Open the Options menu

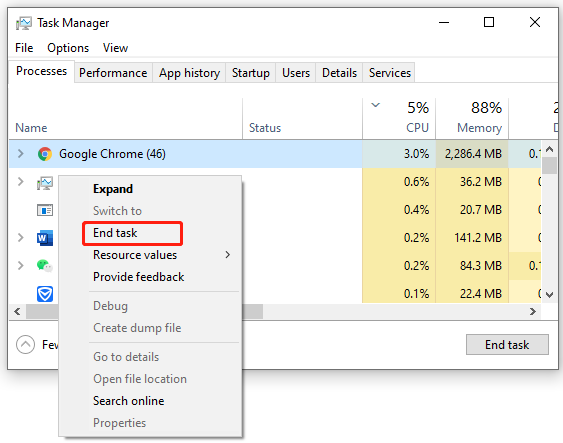(x=68, y=48)
